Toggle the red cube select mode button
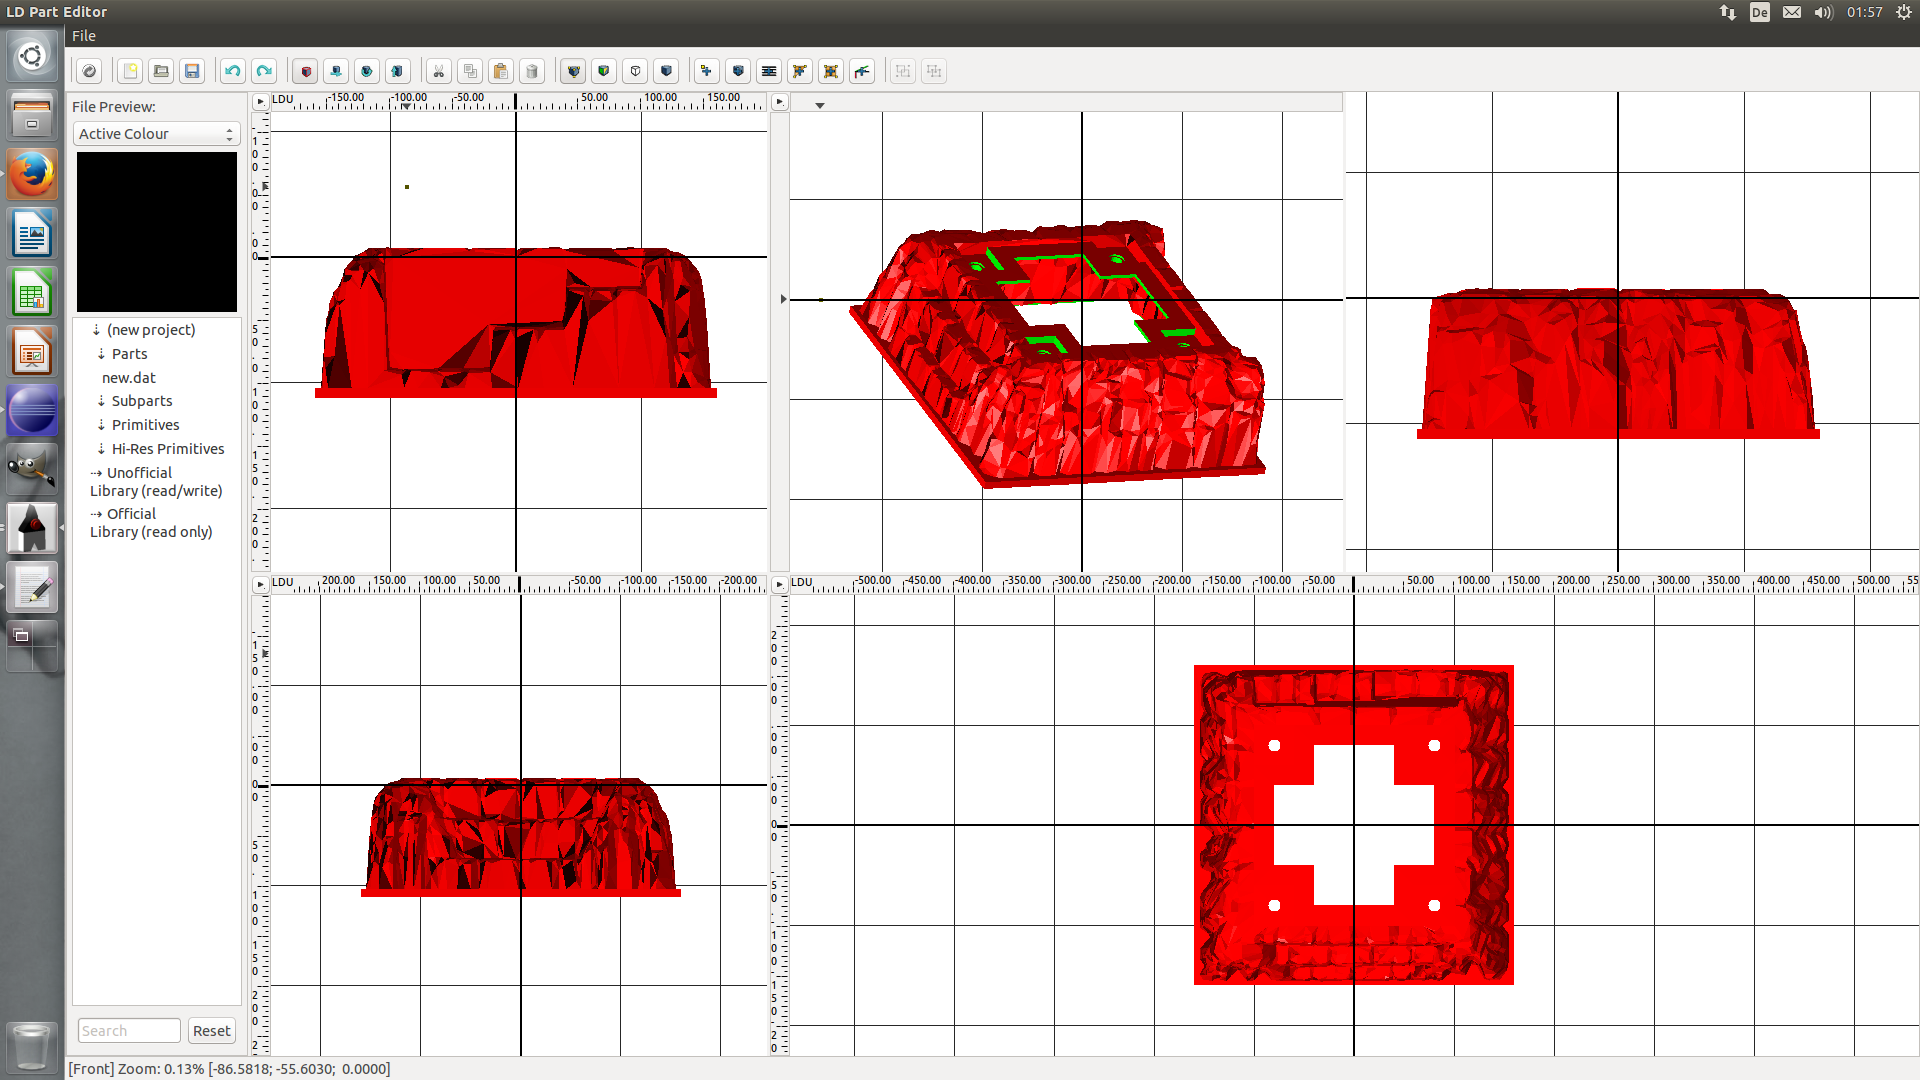Screen dimensions: 1920x1080 [x=306, y=71]
